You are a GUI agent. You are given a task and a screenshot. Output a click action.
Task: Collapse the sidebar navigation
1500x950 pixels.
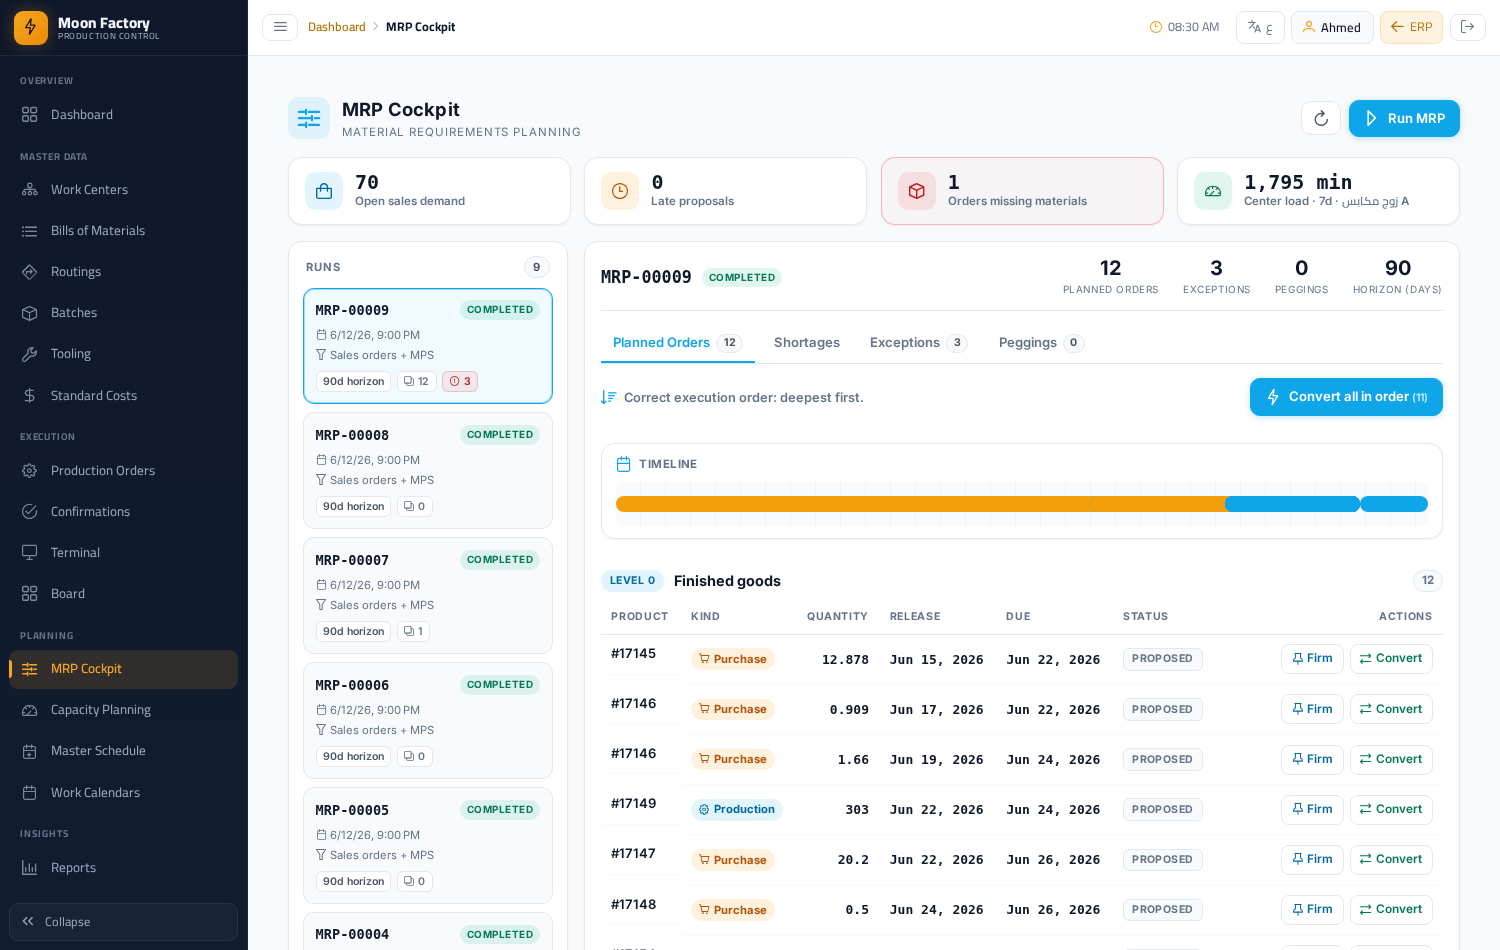[123, 922]
